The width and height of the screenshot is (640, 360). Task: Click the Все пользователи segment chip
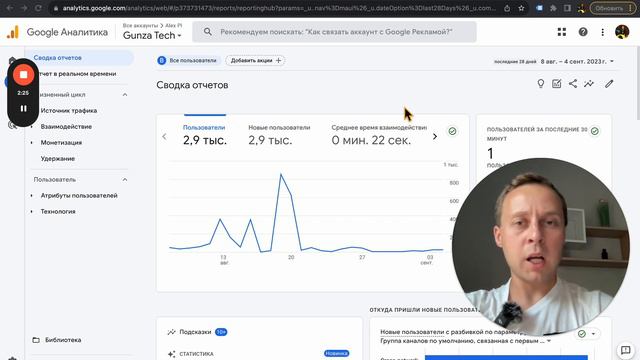pyautogui.click(x=188, y=60)
